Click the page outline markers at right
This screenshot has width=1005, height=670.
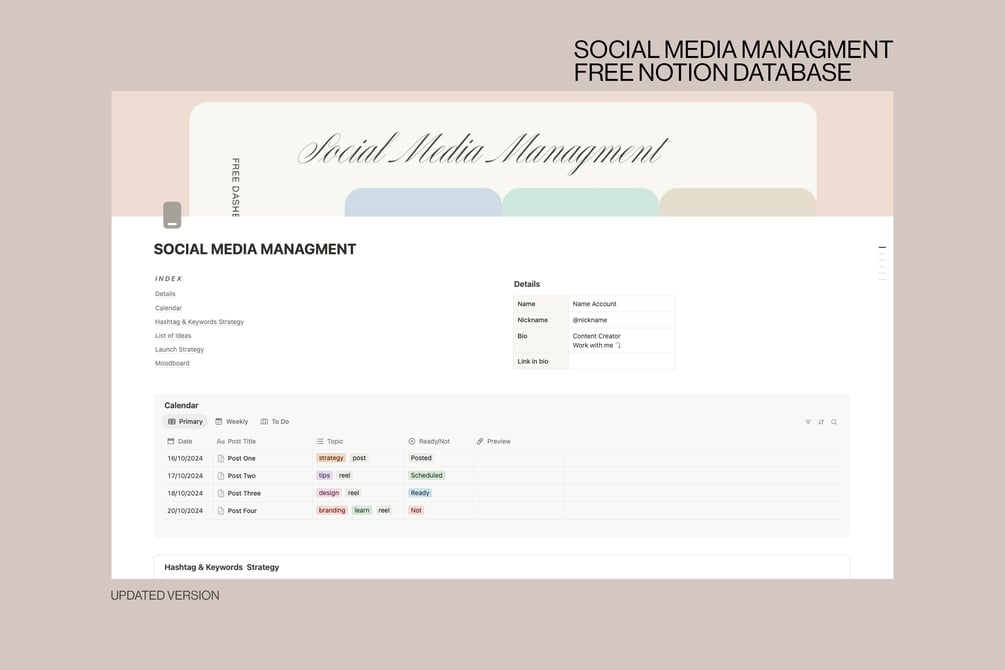coord(883,263)
